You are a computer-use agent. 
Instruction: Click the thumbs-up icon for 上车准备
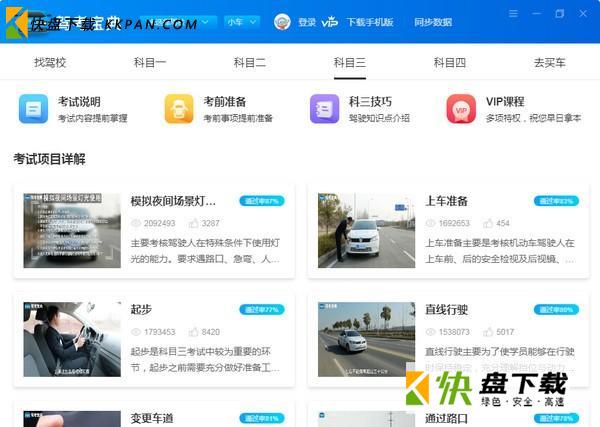point(488,223)
